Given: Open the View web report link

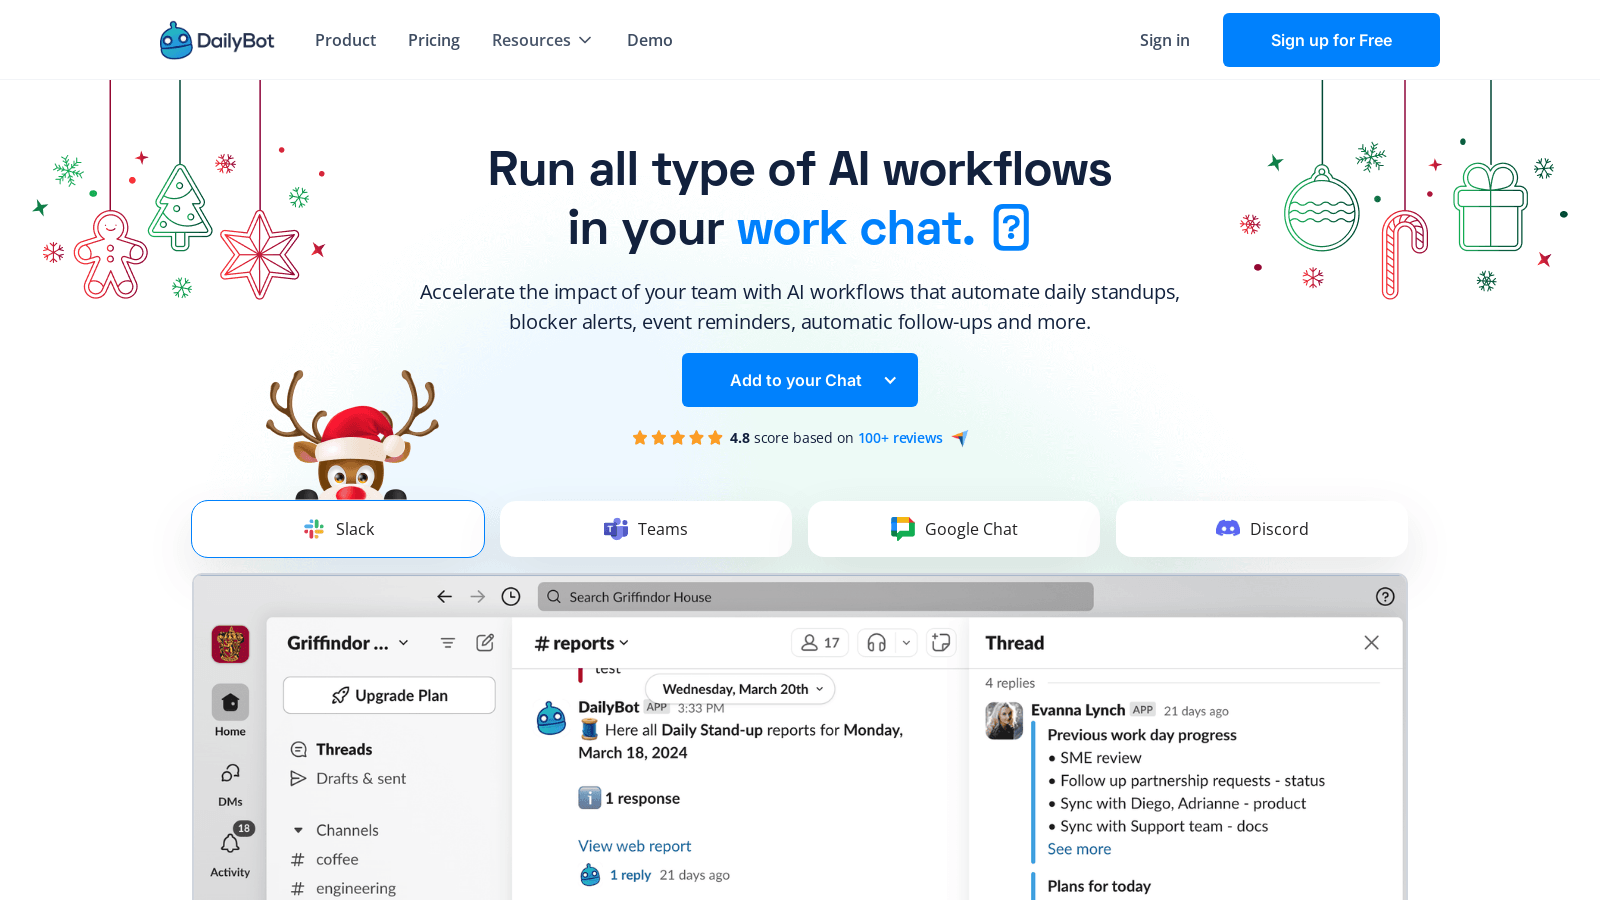Looking at the screenshot, I should pyautogui.click(x=635, y=846).
